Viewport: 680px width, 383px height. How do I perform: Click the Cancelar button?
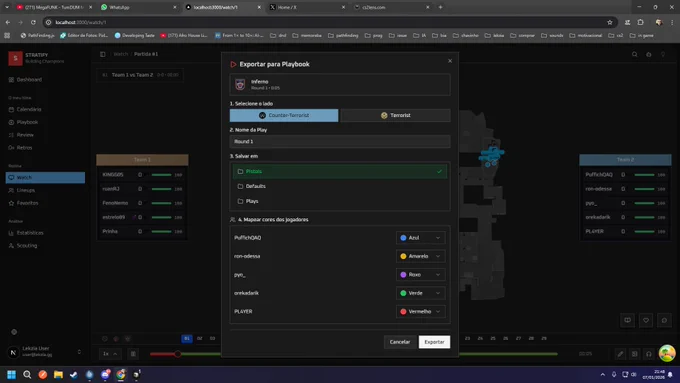(x=399, y=342)
